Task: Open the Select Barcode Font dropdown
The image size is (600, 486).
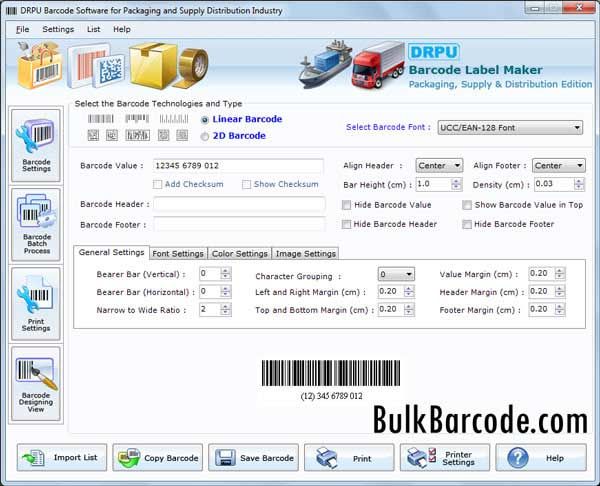Action: [510, 128]
